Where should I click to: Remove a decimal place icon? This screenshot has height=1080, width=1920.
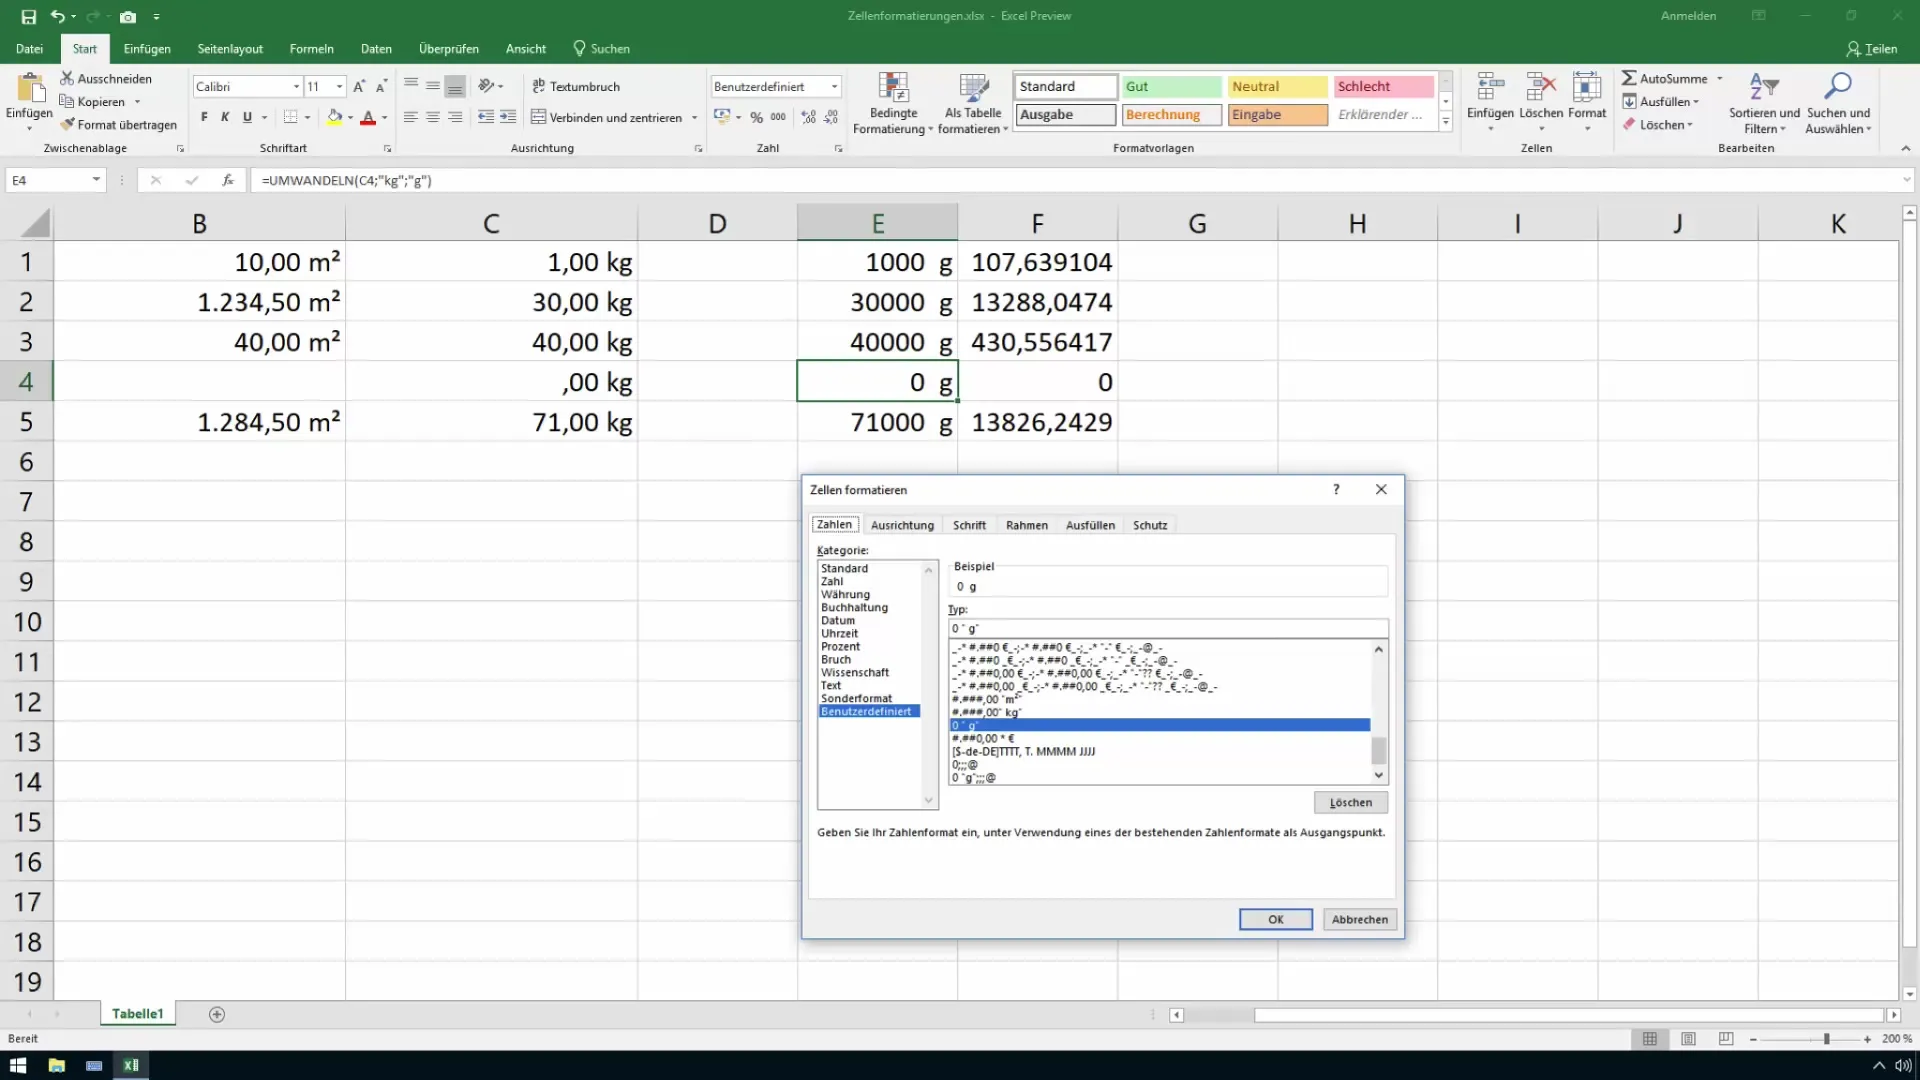[x=831, y=117]
